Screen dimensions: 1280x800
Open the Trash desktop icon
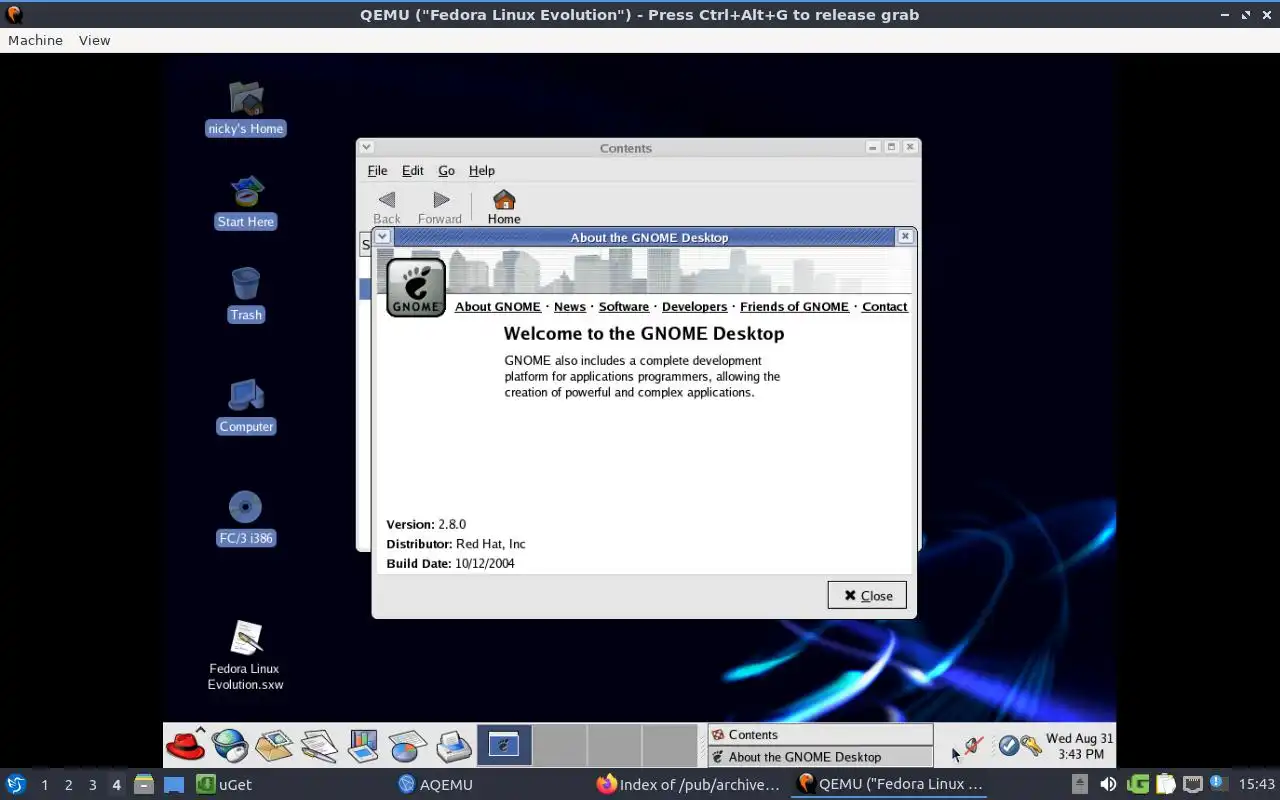tap(246, 294)
